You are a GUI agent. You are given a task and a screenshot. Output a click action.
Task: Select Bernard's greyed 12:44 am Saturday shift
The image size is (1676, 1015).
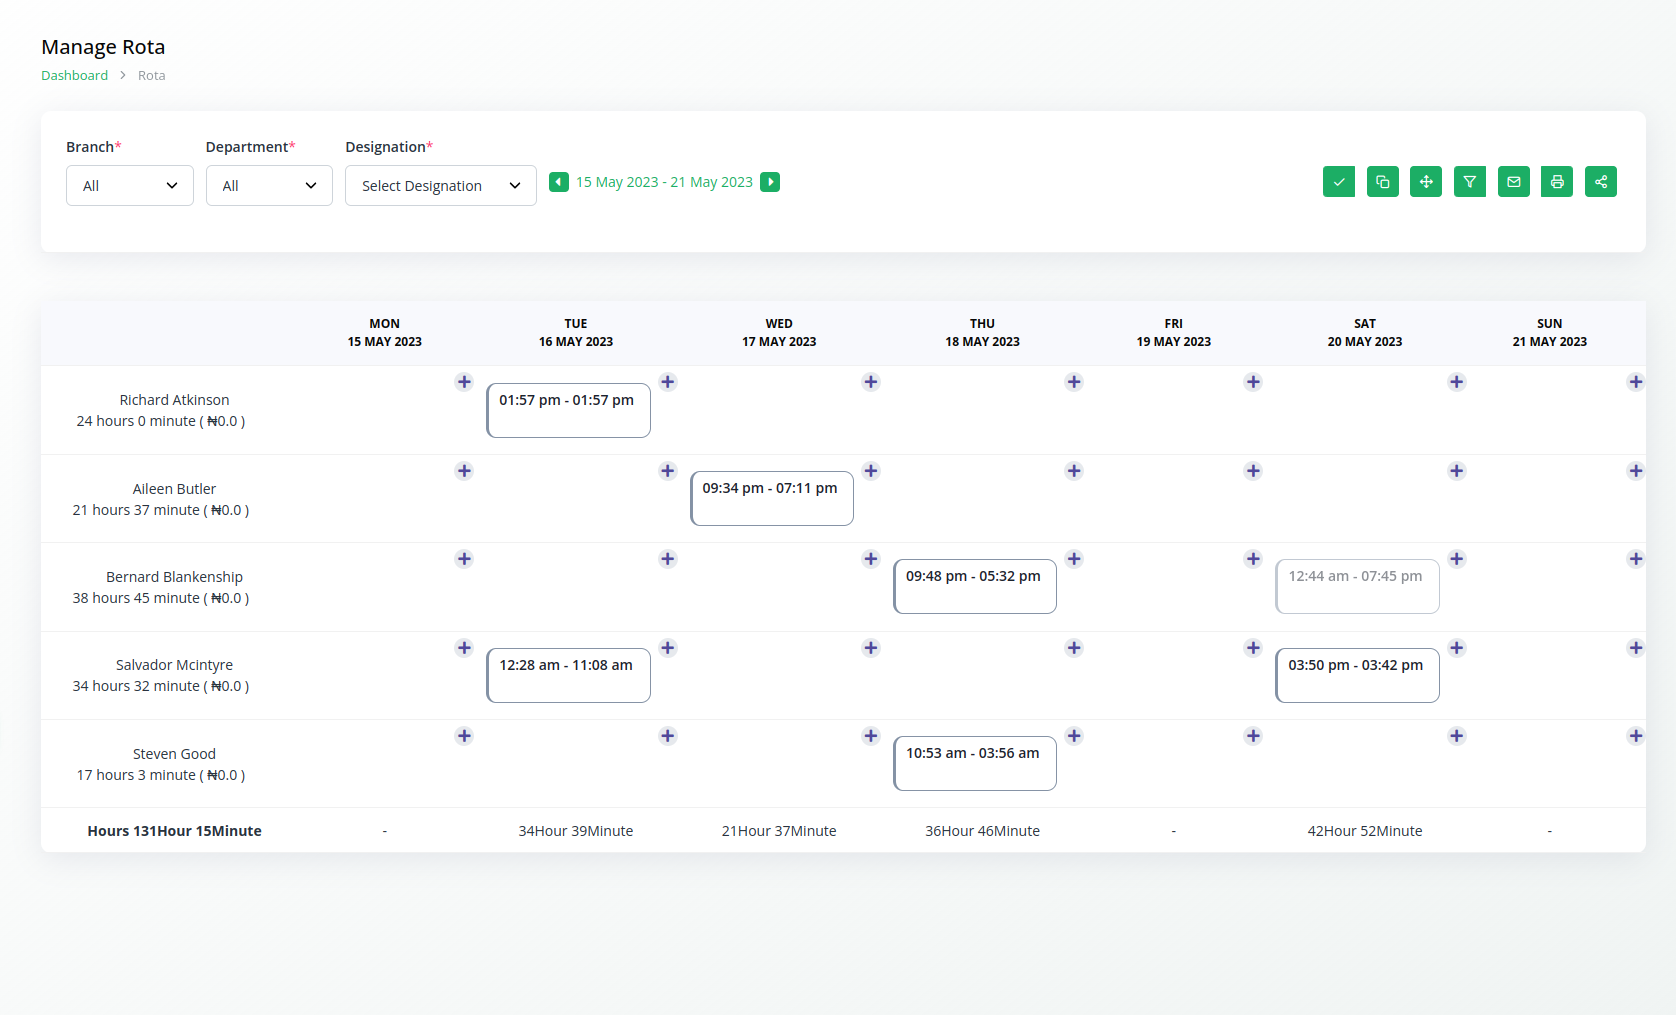click(x=1356, y=586)
